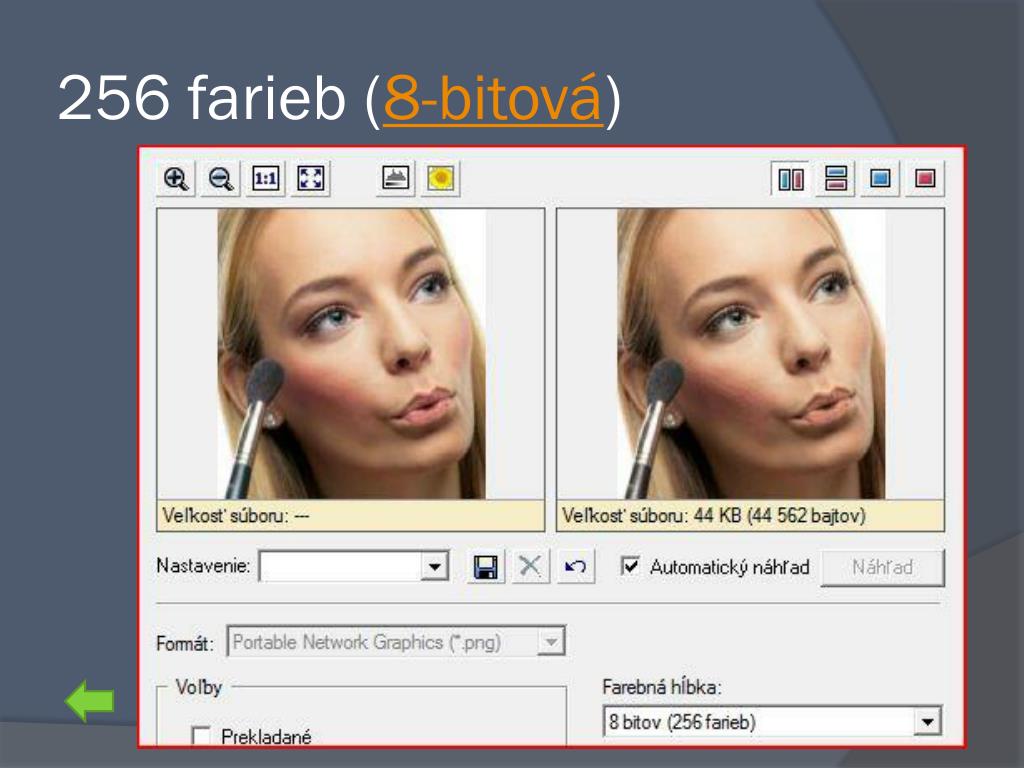Show only the original blue preview

coord(880,178)
